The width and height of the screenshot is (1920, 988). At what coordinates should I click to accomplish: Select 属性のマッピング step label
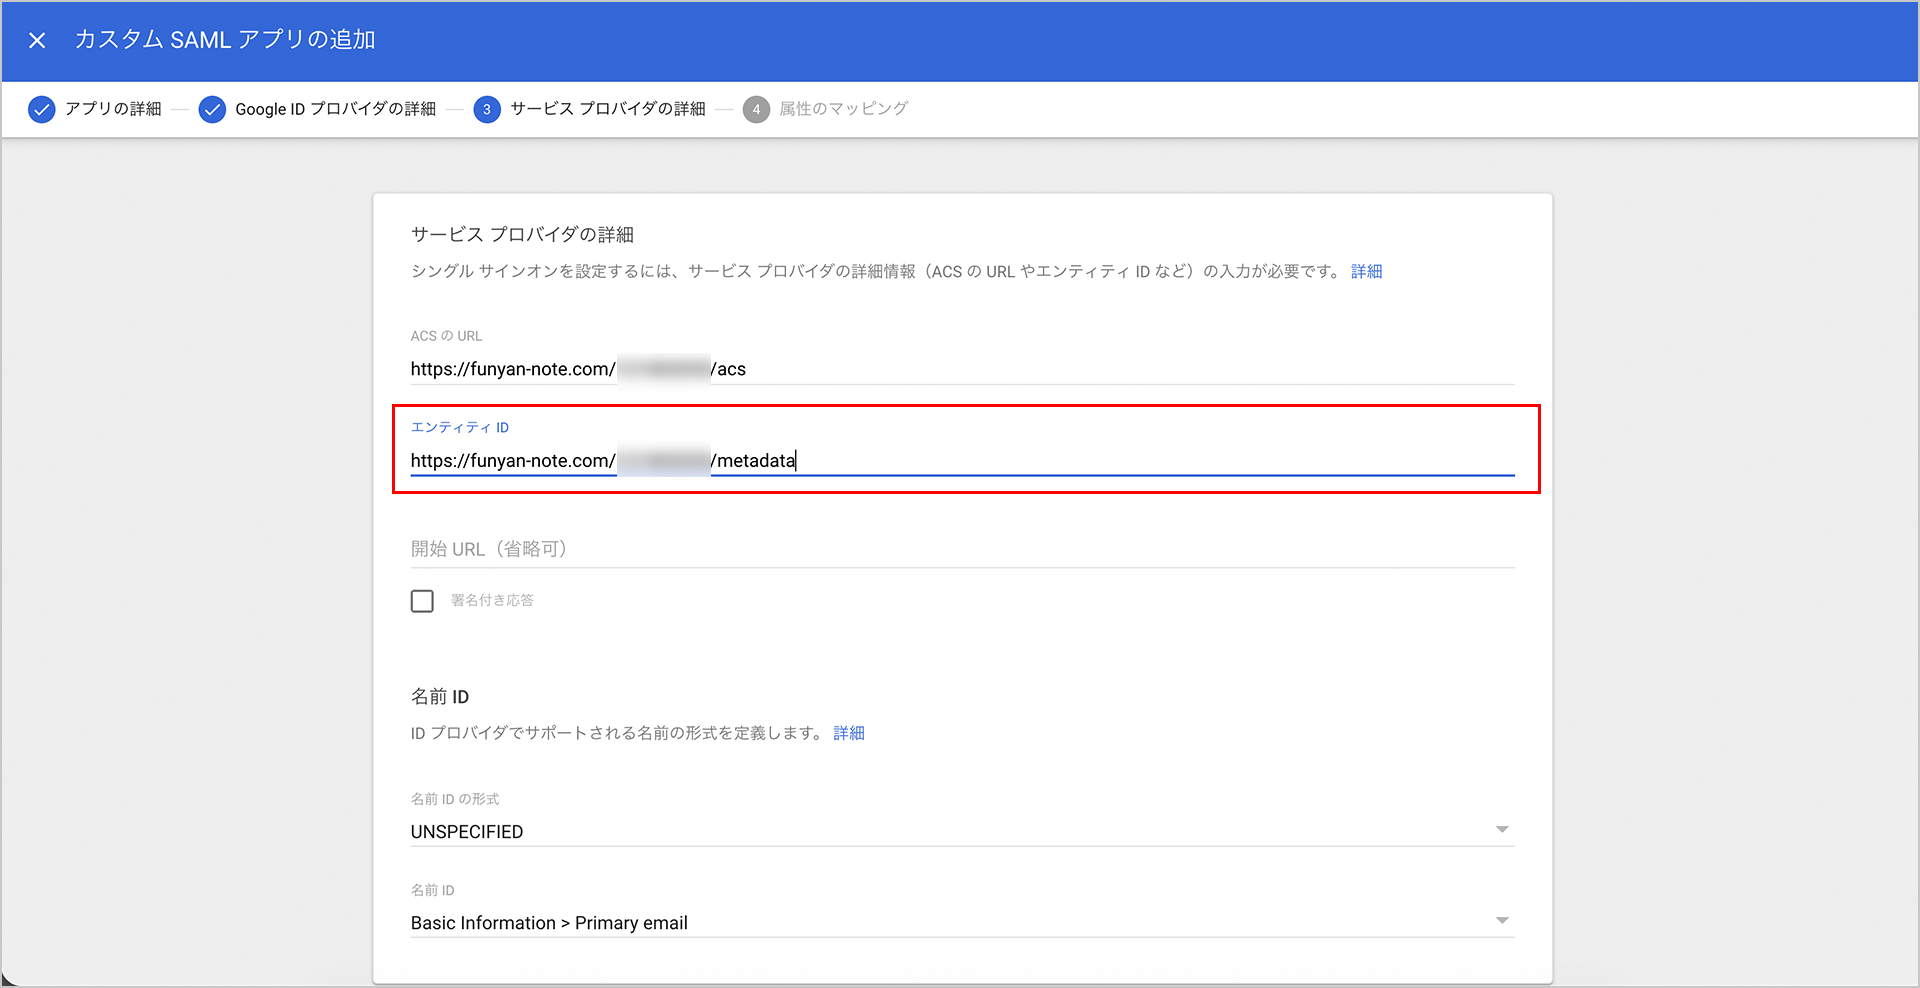click(x=843, y=109)
